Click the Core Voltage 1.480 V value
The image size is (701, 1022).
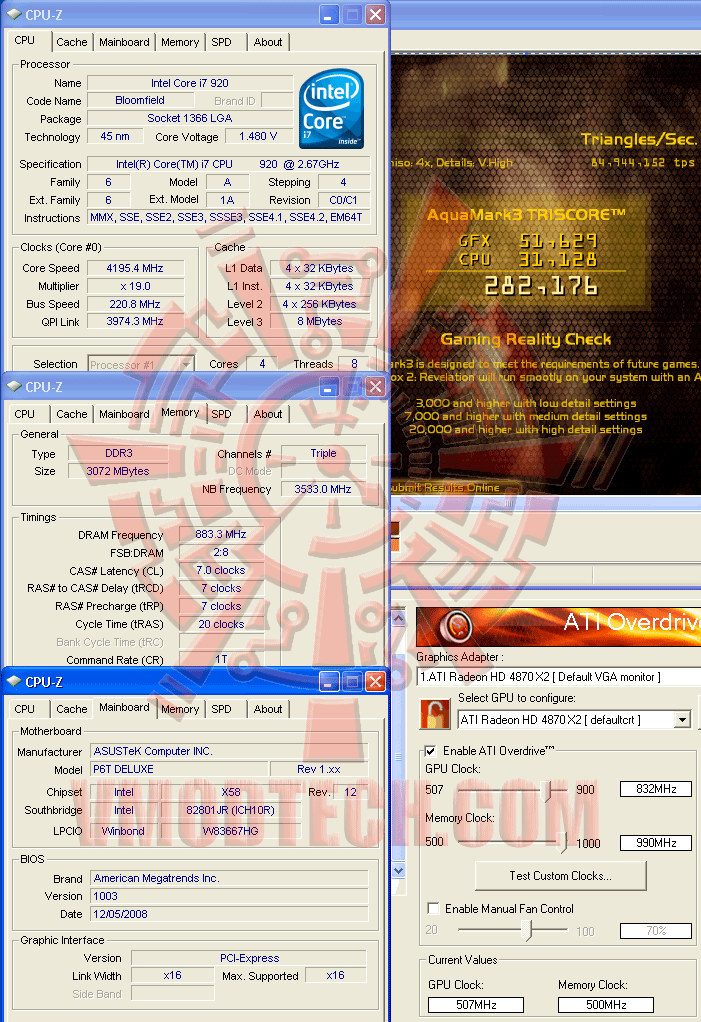258,136
